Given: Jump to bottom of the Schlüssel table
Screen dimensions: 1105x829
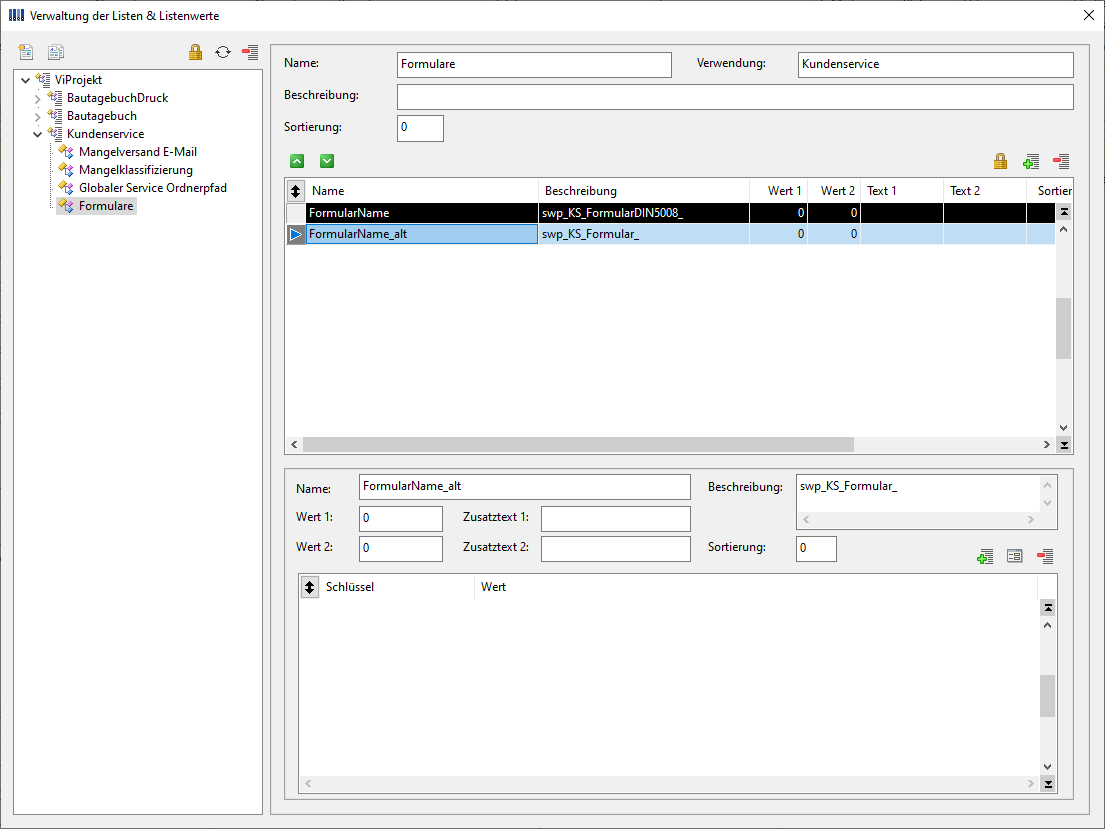Looking at the screenshot, I should click(x=1048, y=784).
